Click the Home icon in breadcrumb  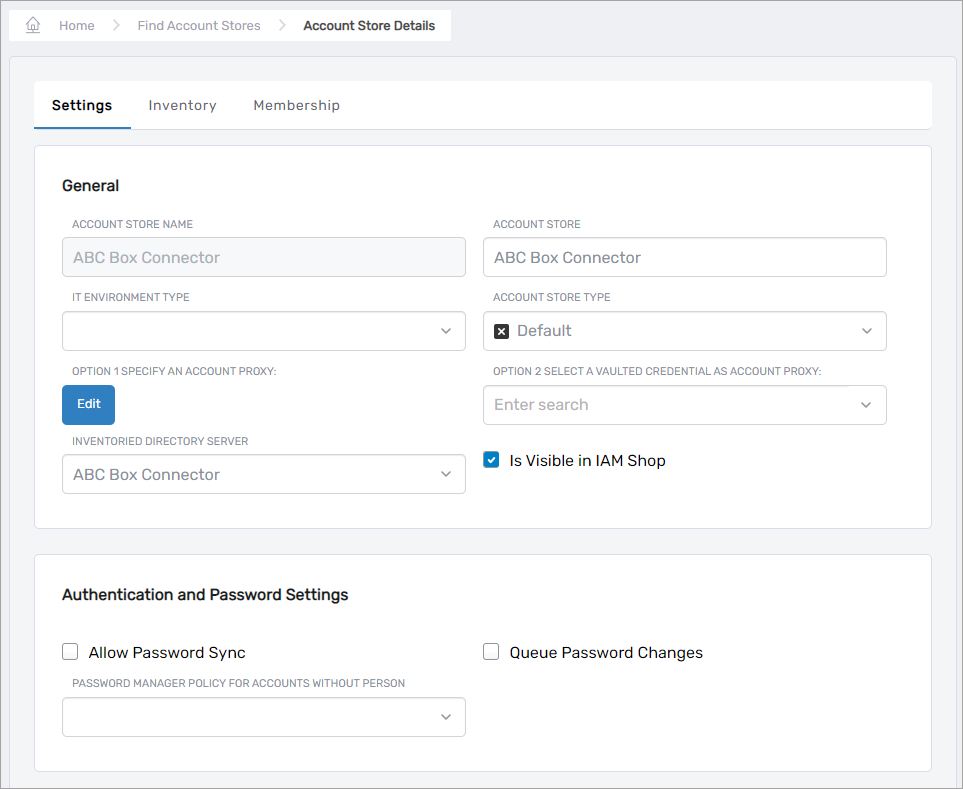point(33,25)
